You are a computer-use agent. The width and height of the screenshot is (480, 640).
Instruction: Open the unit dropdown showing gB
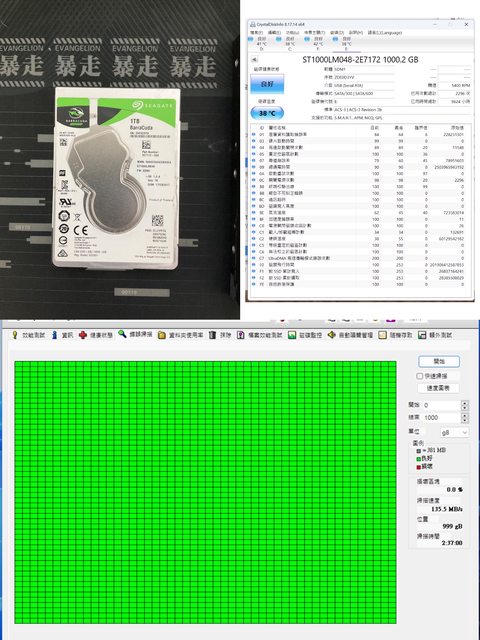tap(454, 432)
